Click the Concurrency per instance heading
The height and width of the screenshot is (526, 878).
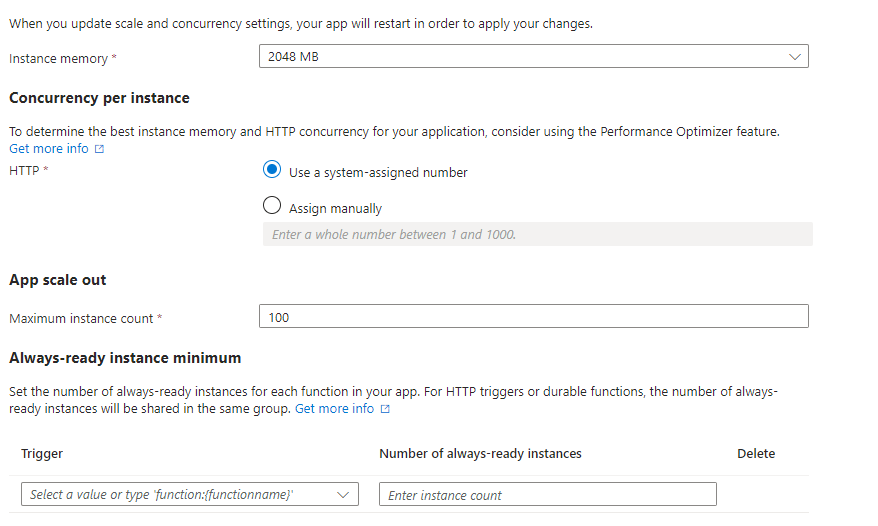pyautogui.click(x=99, y=98)
